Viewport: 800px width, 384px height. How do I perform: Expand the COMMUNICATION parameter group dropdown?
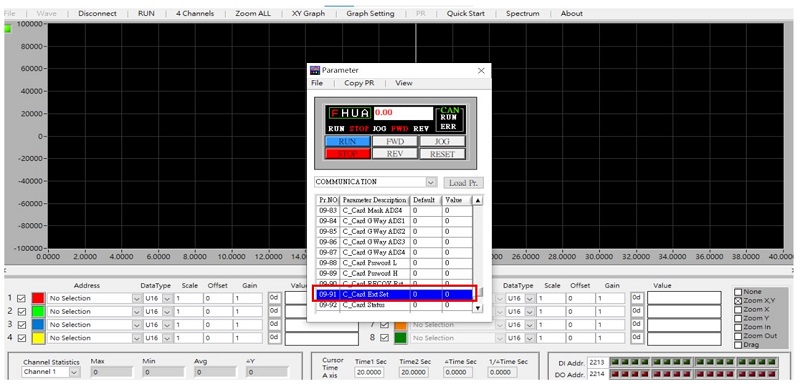pyautogui.click(x=432, y=182)
